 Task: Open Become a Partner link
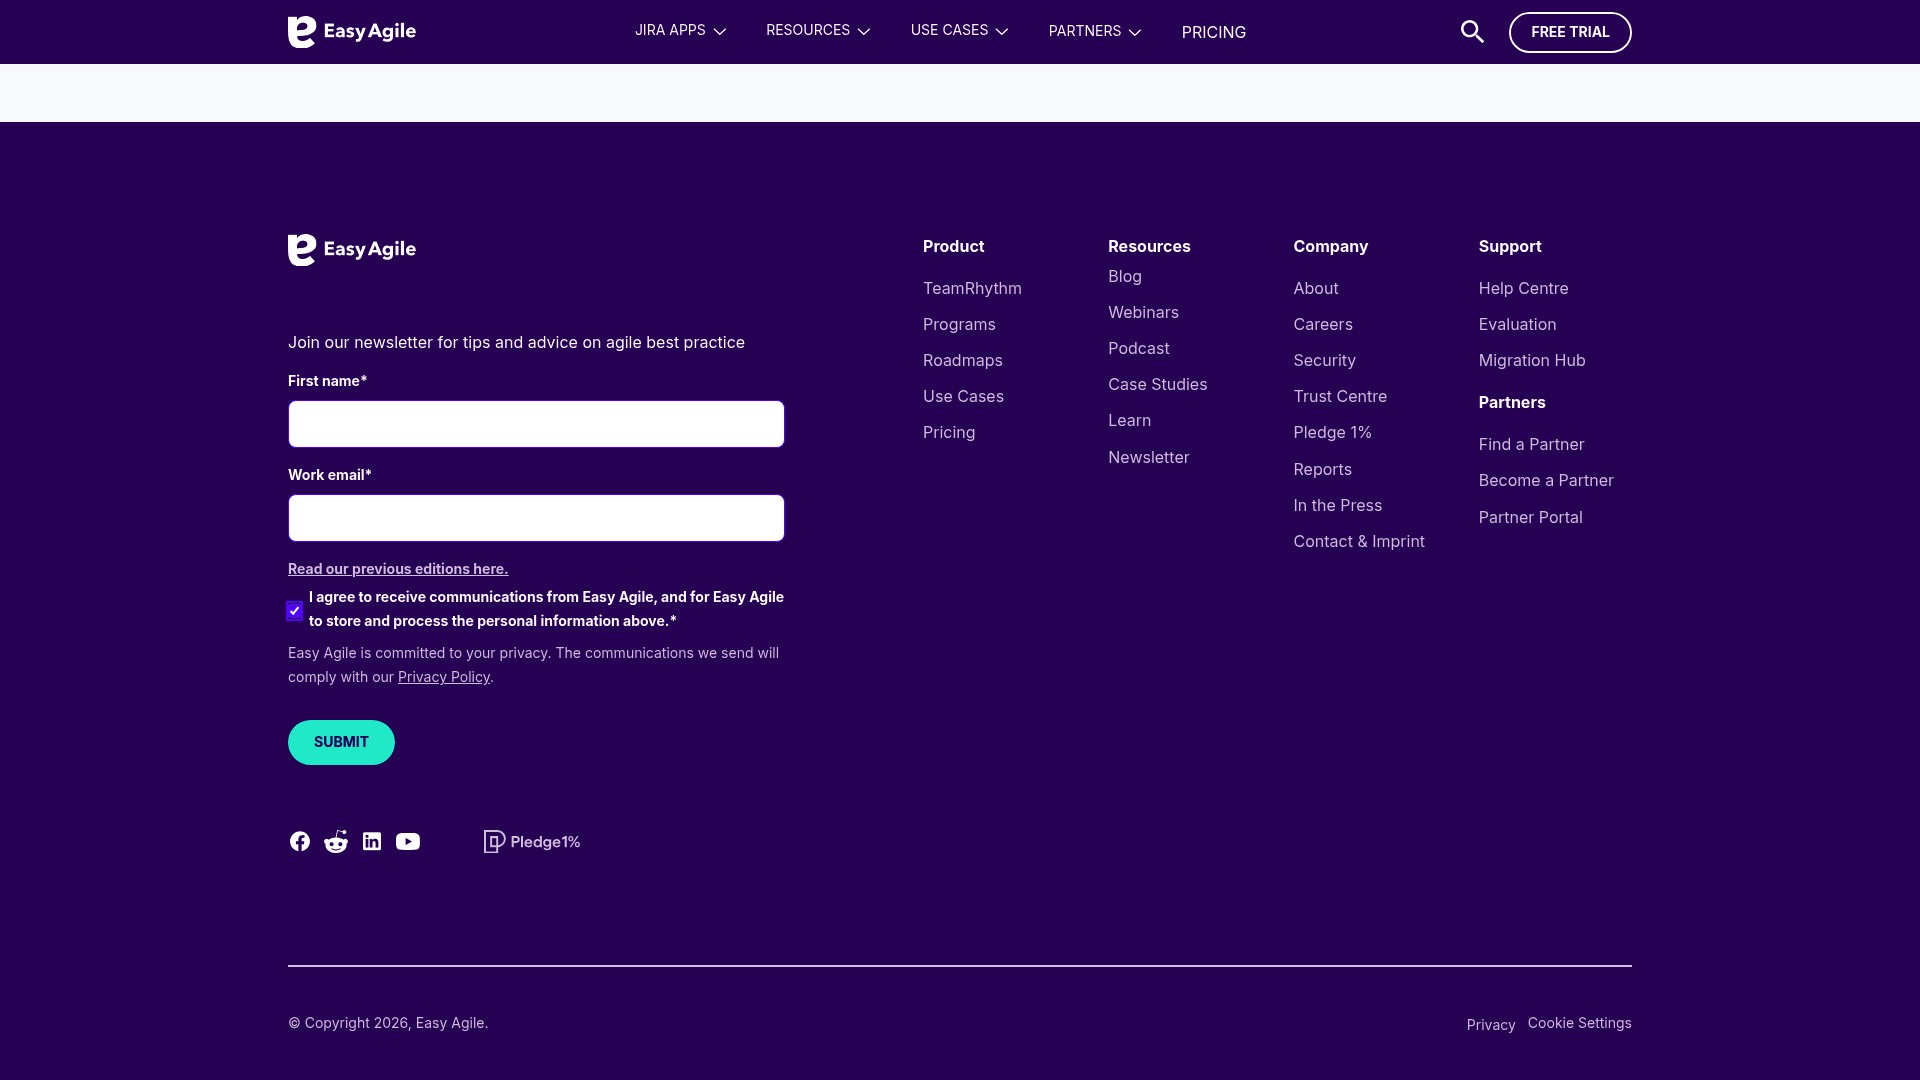(x=1546, y=480)
